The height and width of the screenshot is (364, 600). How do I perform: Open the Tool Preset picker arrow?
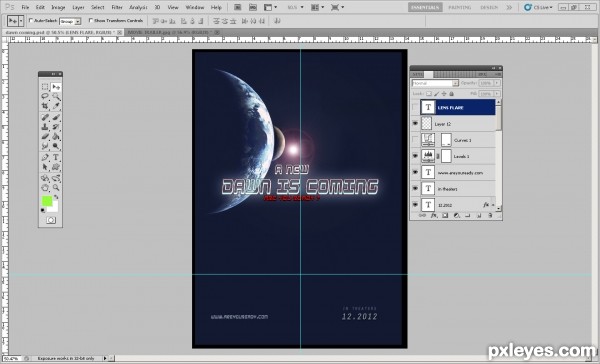pos(21,21)
